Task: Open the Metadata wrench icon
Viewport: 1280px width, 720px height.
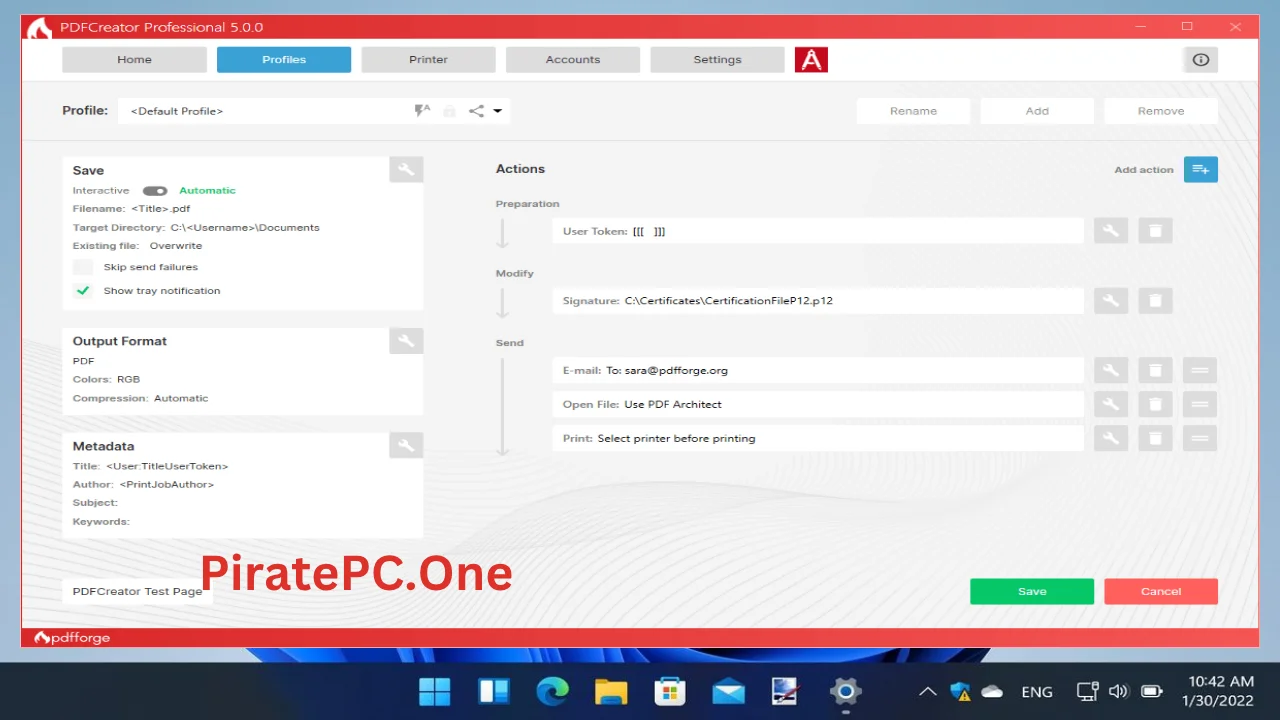Action: click(406, 446)
